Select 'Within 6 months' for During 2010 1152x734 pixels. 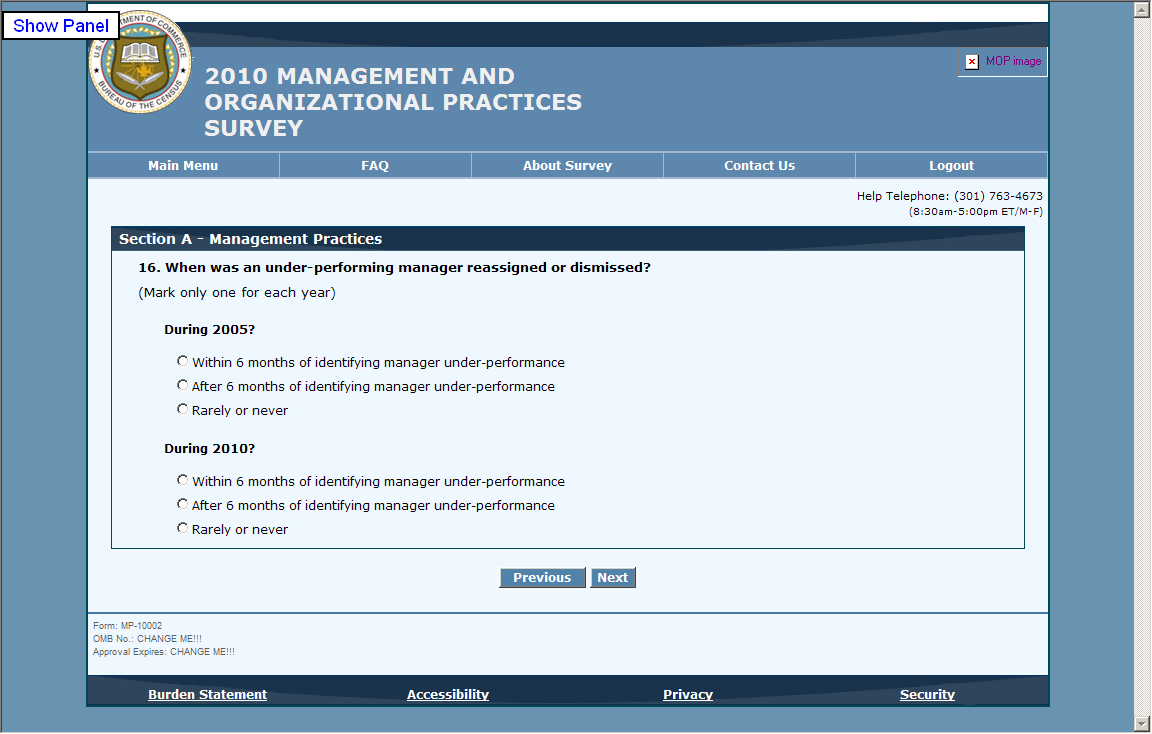[x=182, y=480]
